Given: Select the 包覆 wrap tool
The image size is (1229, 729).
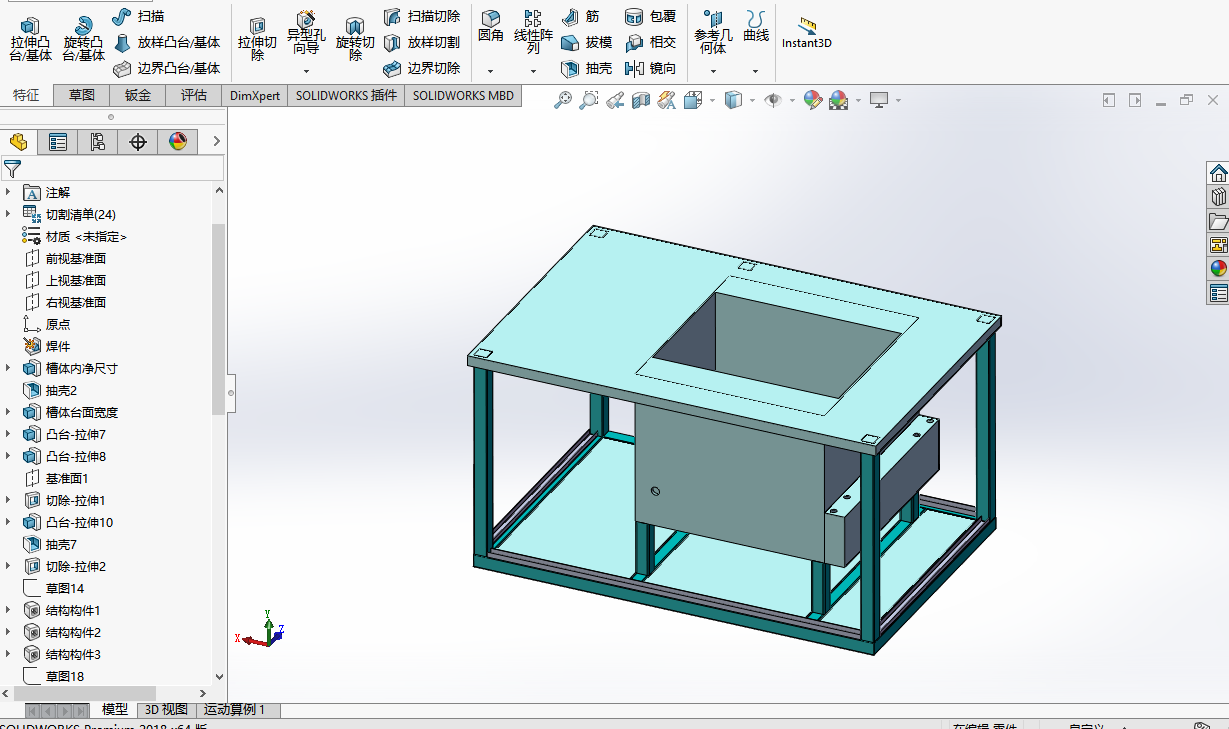Looking at the screenshot, I should 650,16.
